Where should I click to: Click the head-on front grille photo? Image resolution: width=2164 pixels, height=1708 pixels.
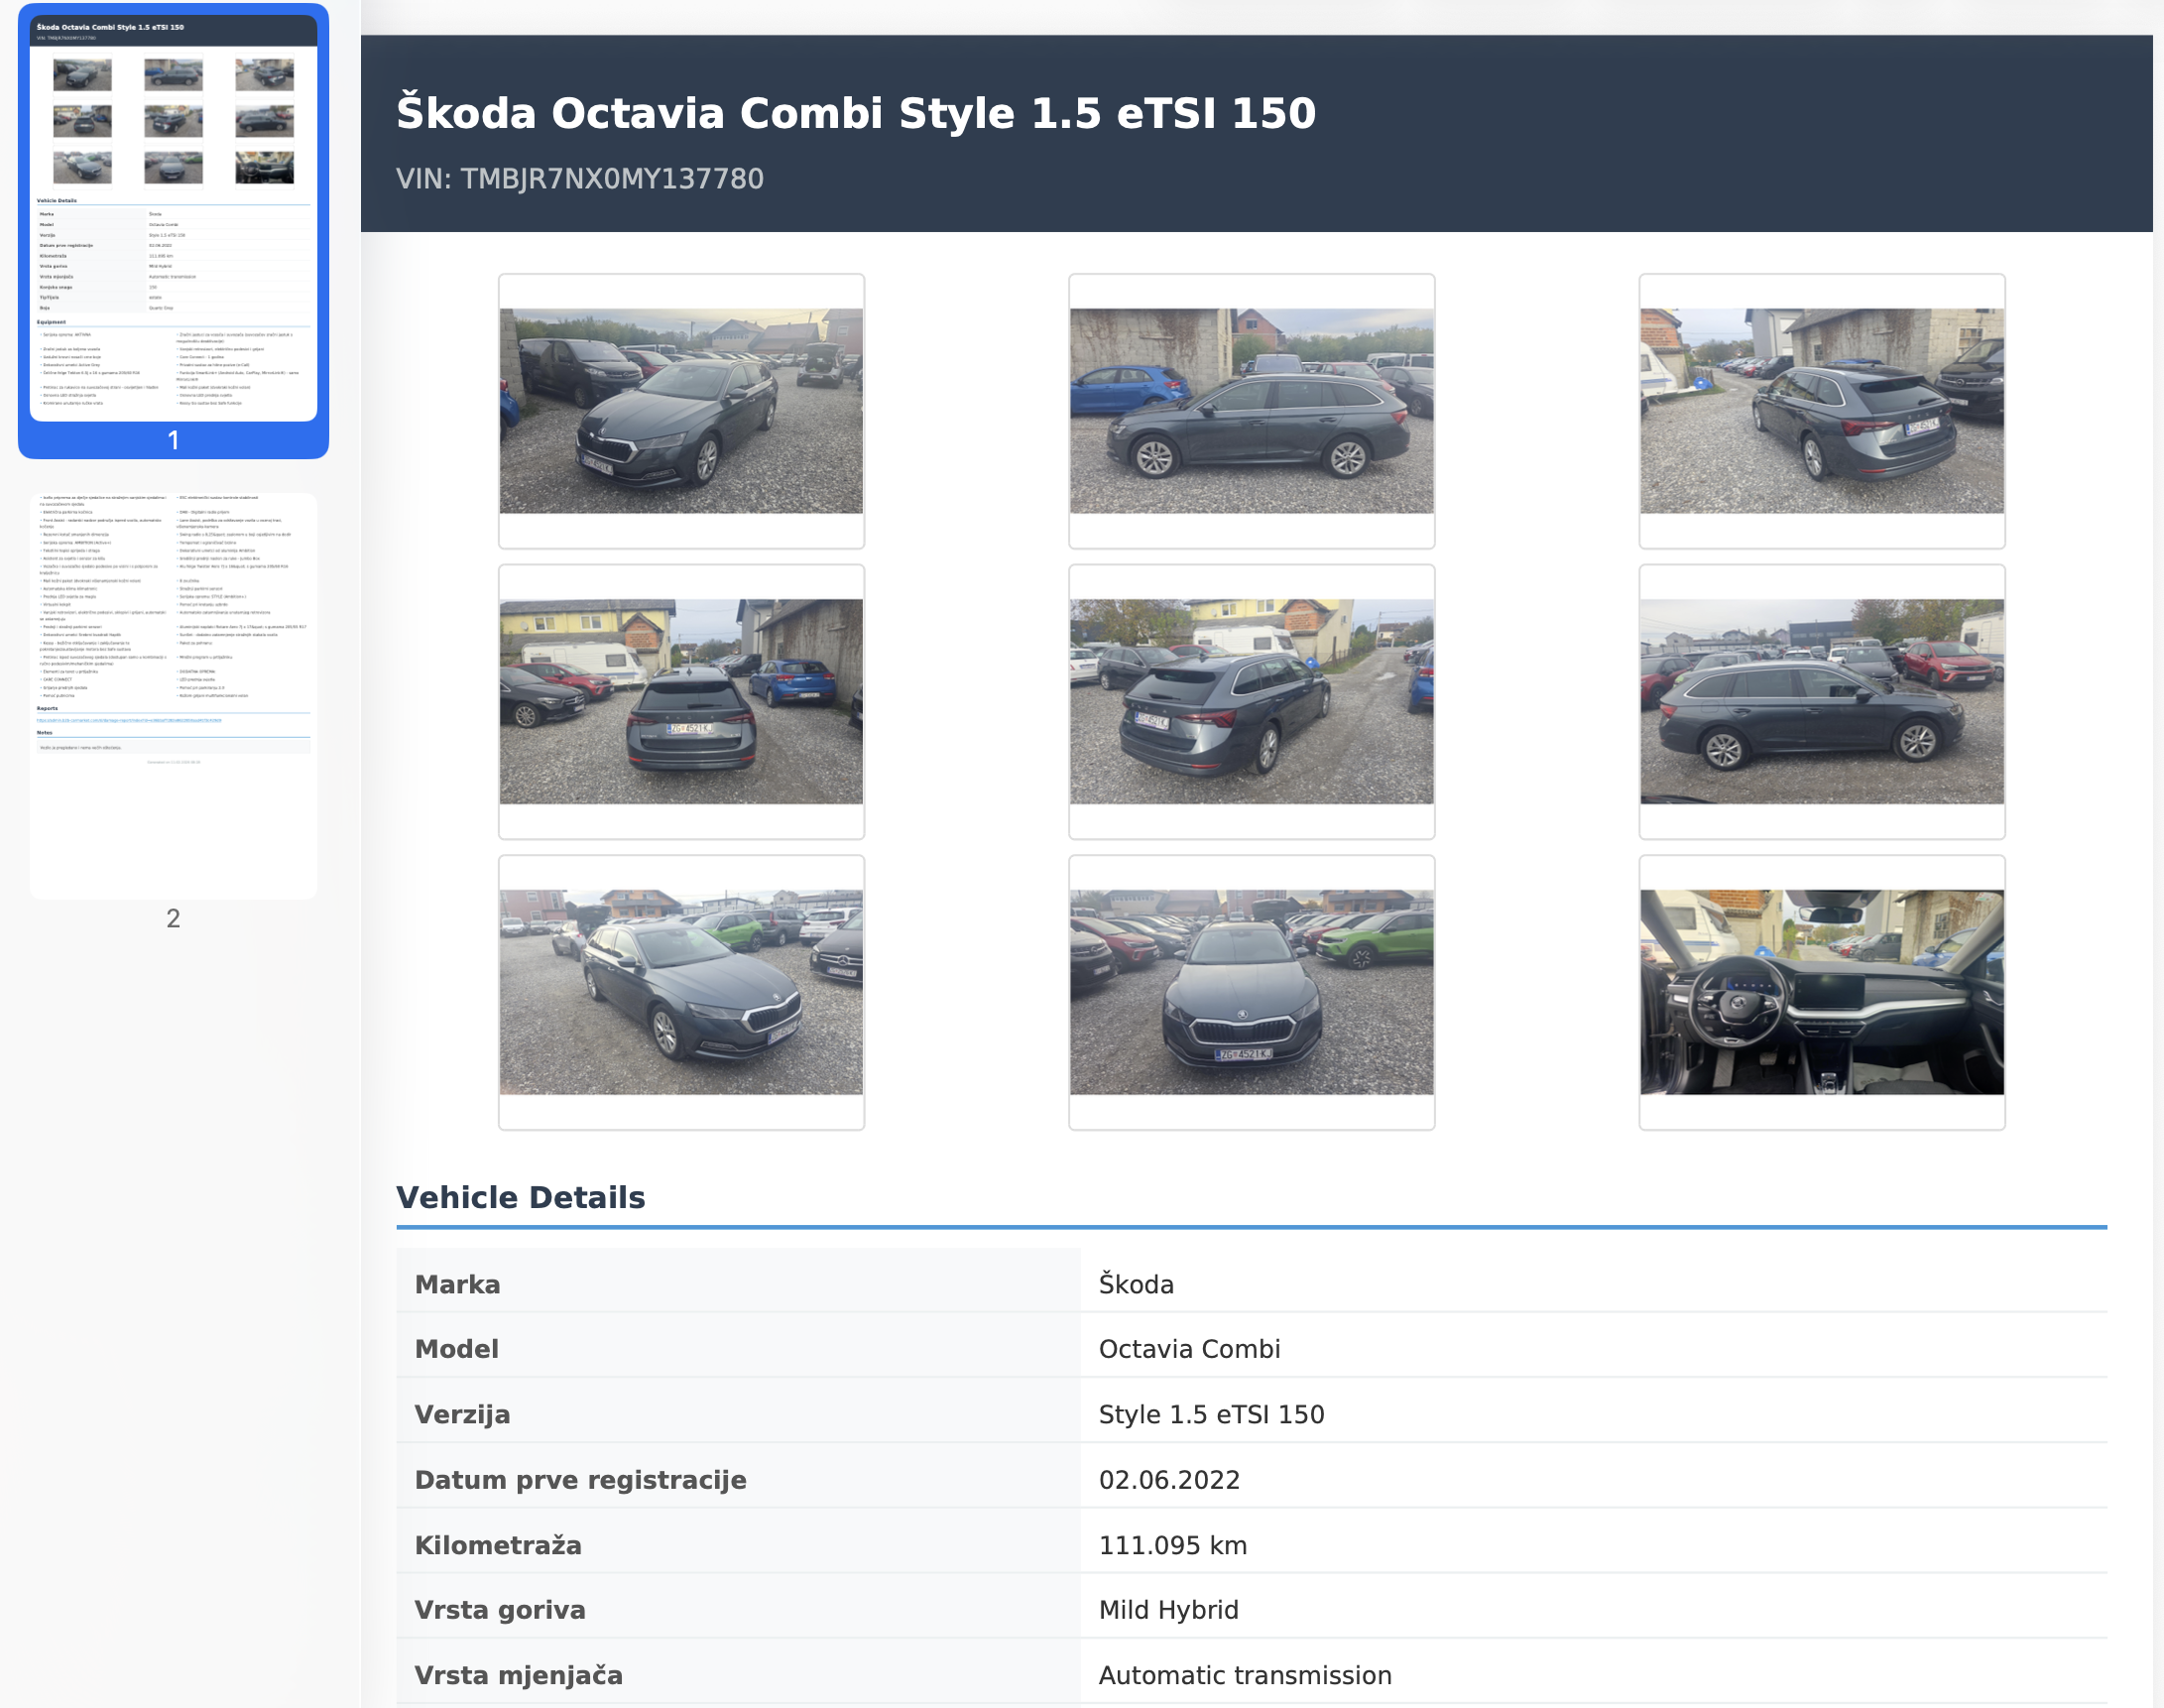[x=1251, y=992]
